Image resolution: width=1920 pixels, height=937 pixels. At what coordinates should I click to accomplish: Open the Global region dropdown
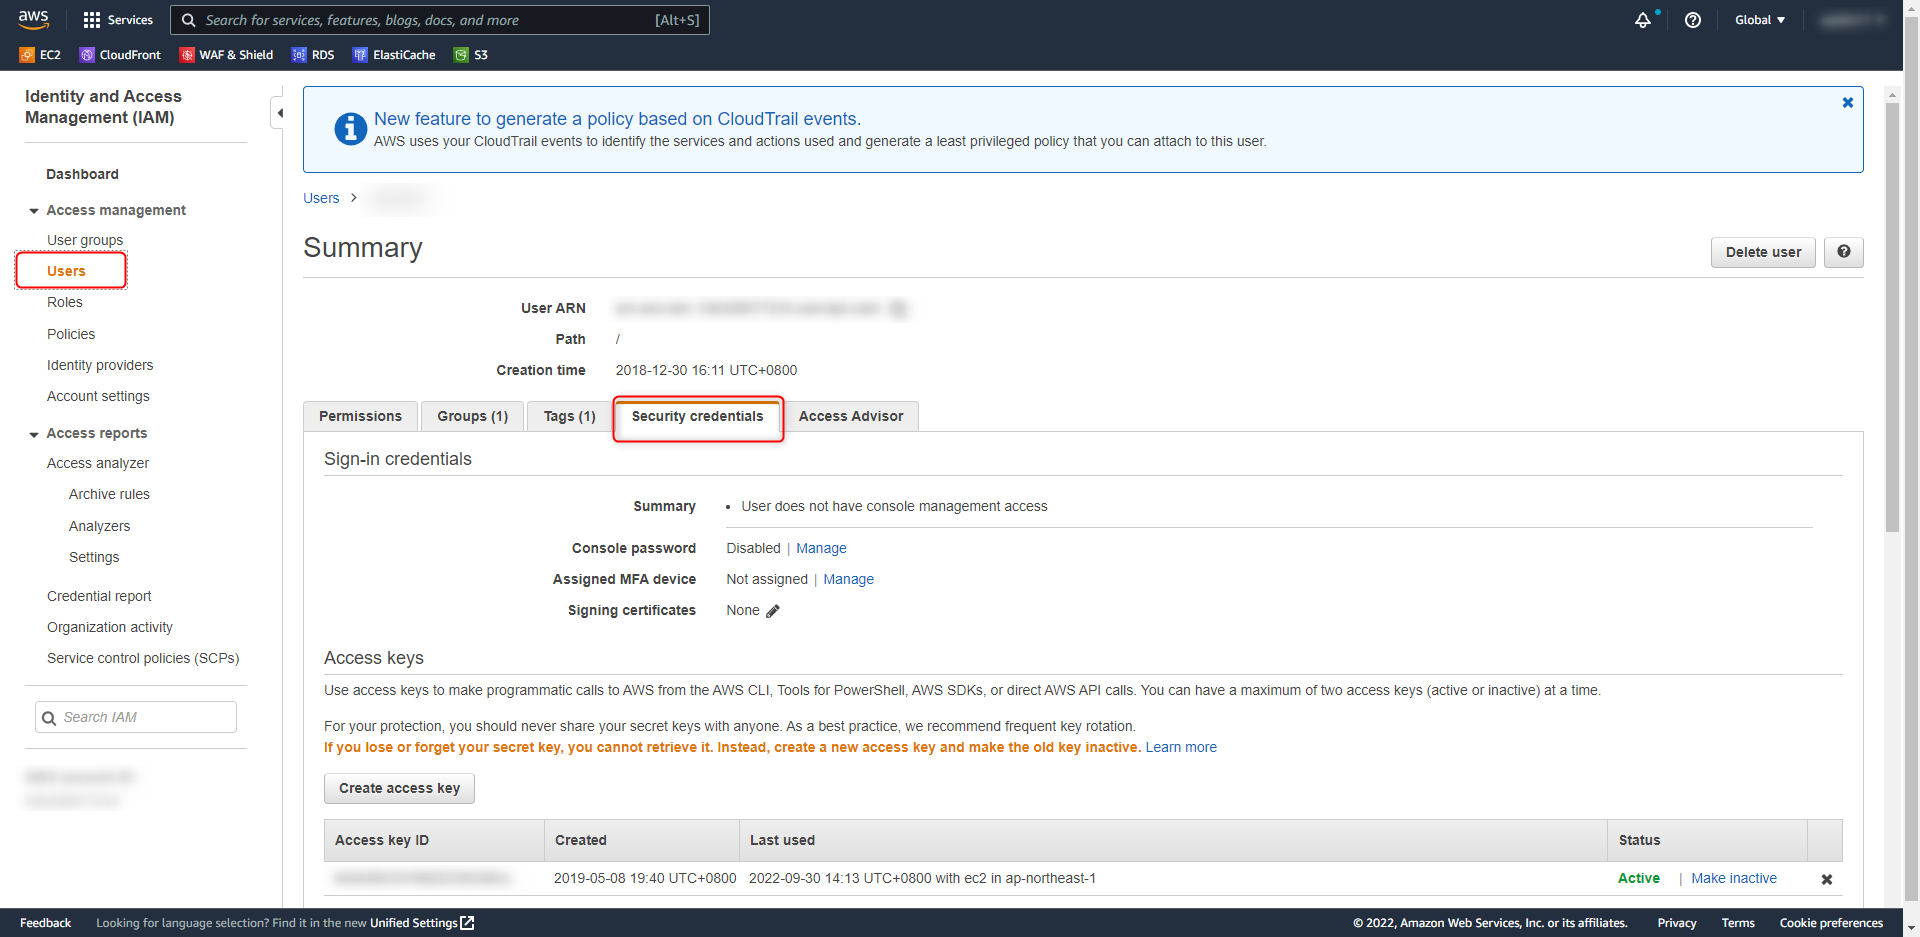click(1760, 20)
